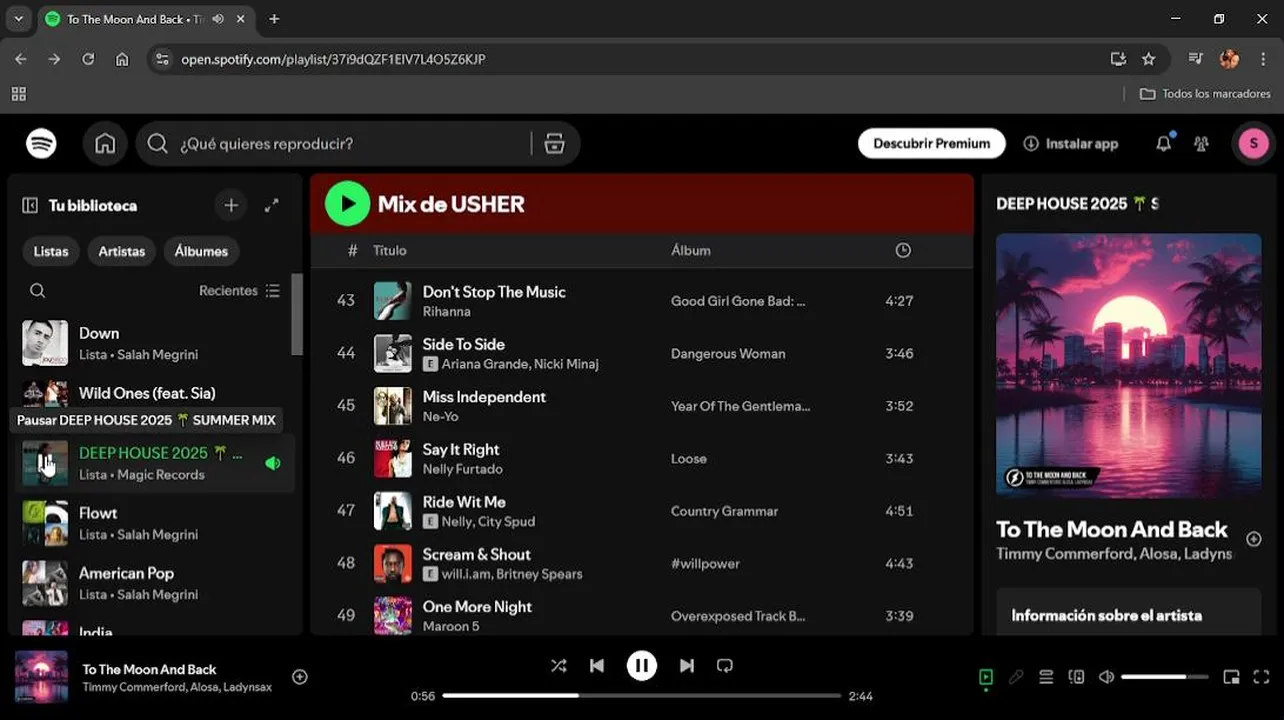Open the play queue

pos(1046,677)
